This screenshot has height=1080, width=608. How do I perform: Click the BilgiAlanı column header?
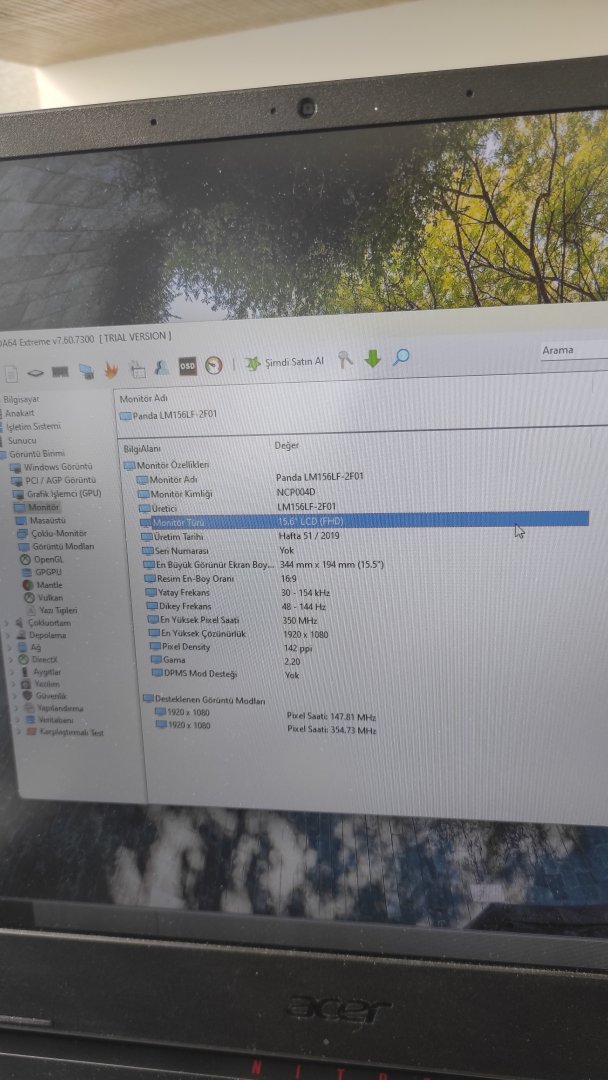point(142,449)
